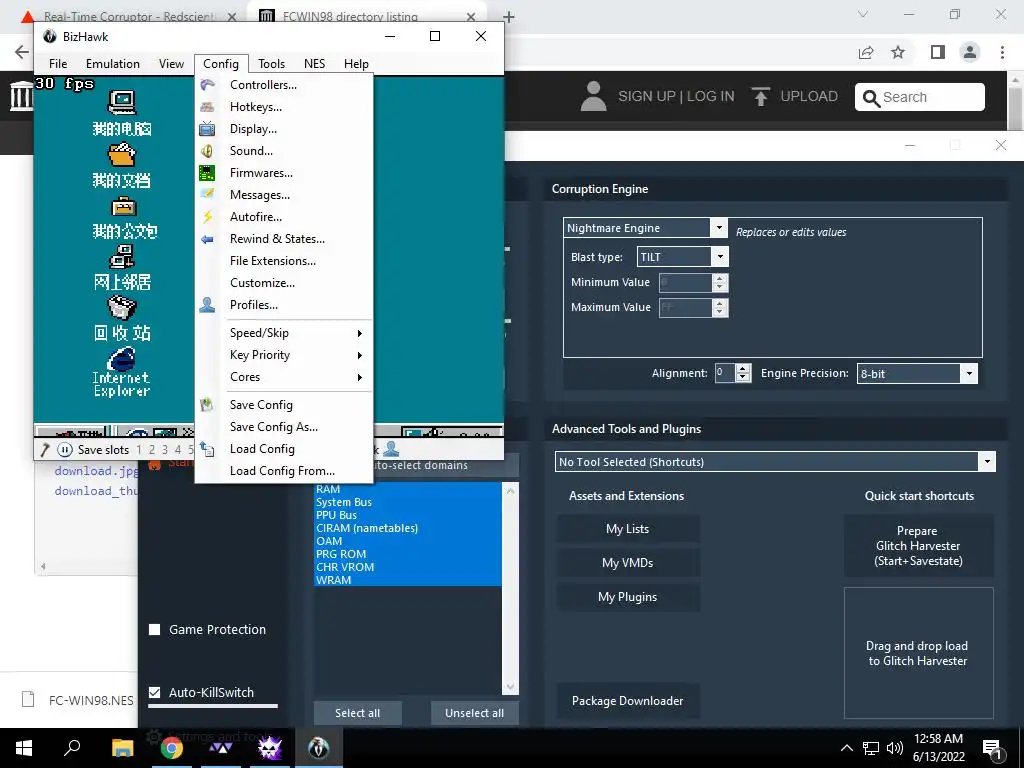Click the My Computer icon in emulated desktop
1024x768 pixels.
pos(122,103)
